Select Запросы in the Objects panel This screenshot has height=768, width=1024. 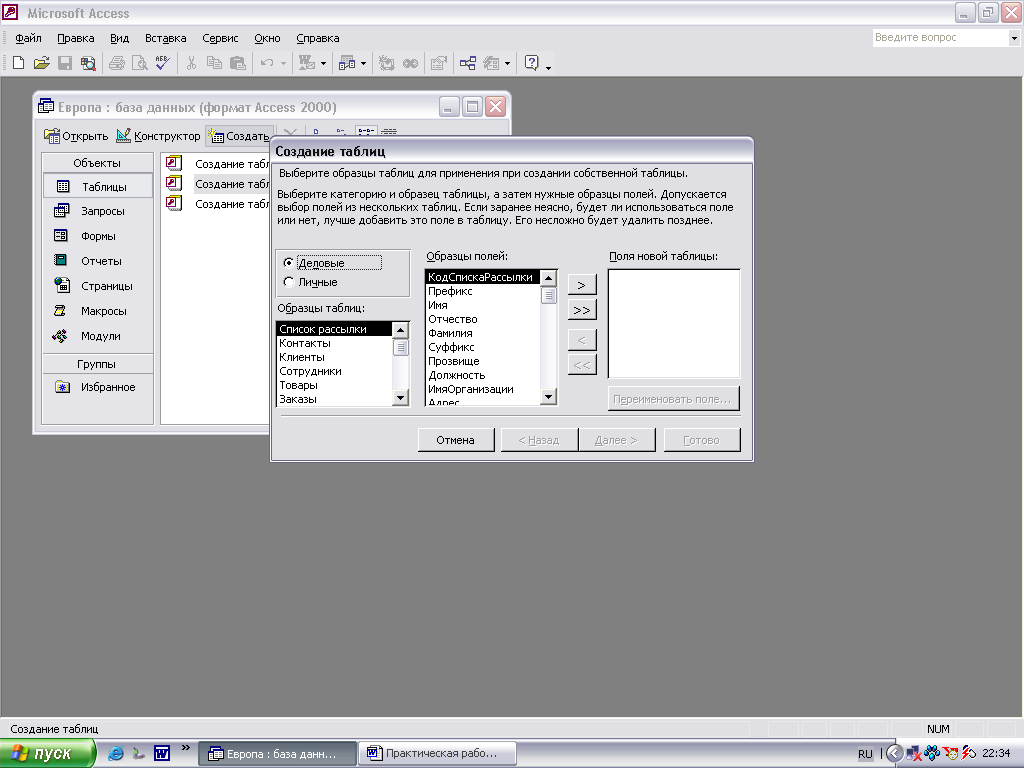tap(98, 211)
